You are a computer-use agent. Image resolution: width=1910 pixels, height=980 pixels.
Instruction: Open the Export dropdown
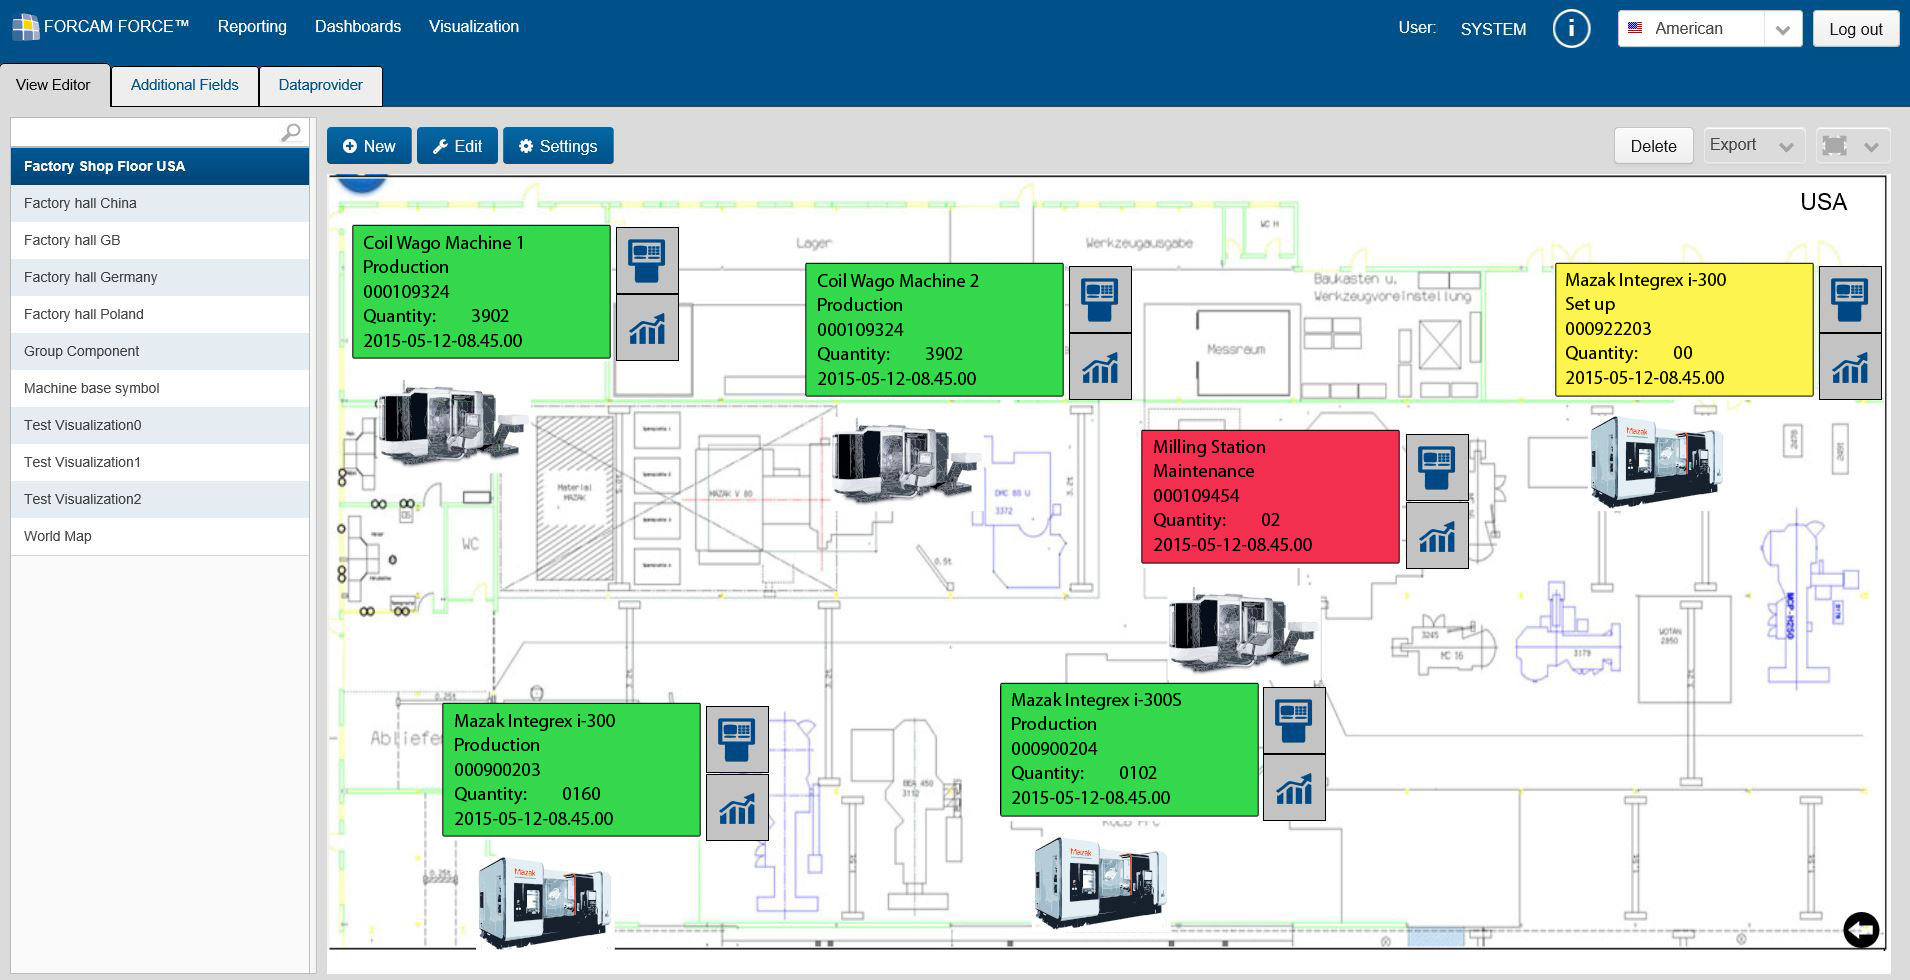pos(1753,146)
